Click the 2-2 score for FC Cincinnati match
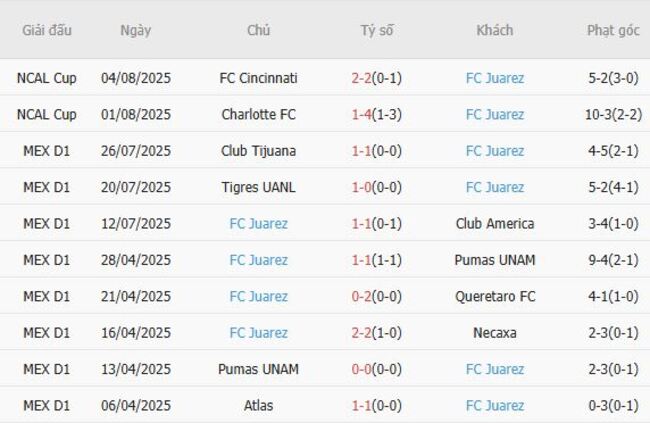This screenshot has height=423, width=650. (x=363, y=78)
